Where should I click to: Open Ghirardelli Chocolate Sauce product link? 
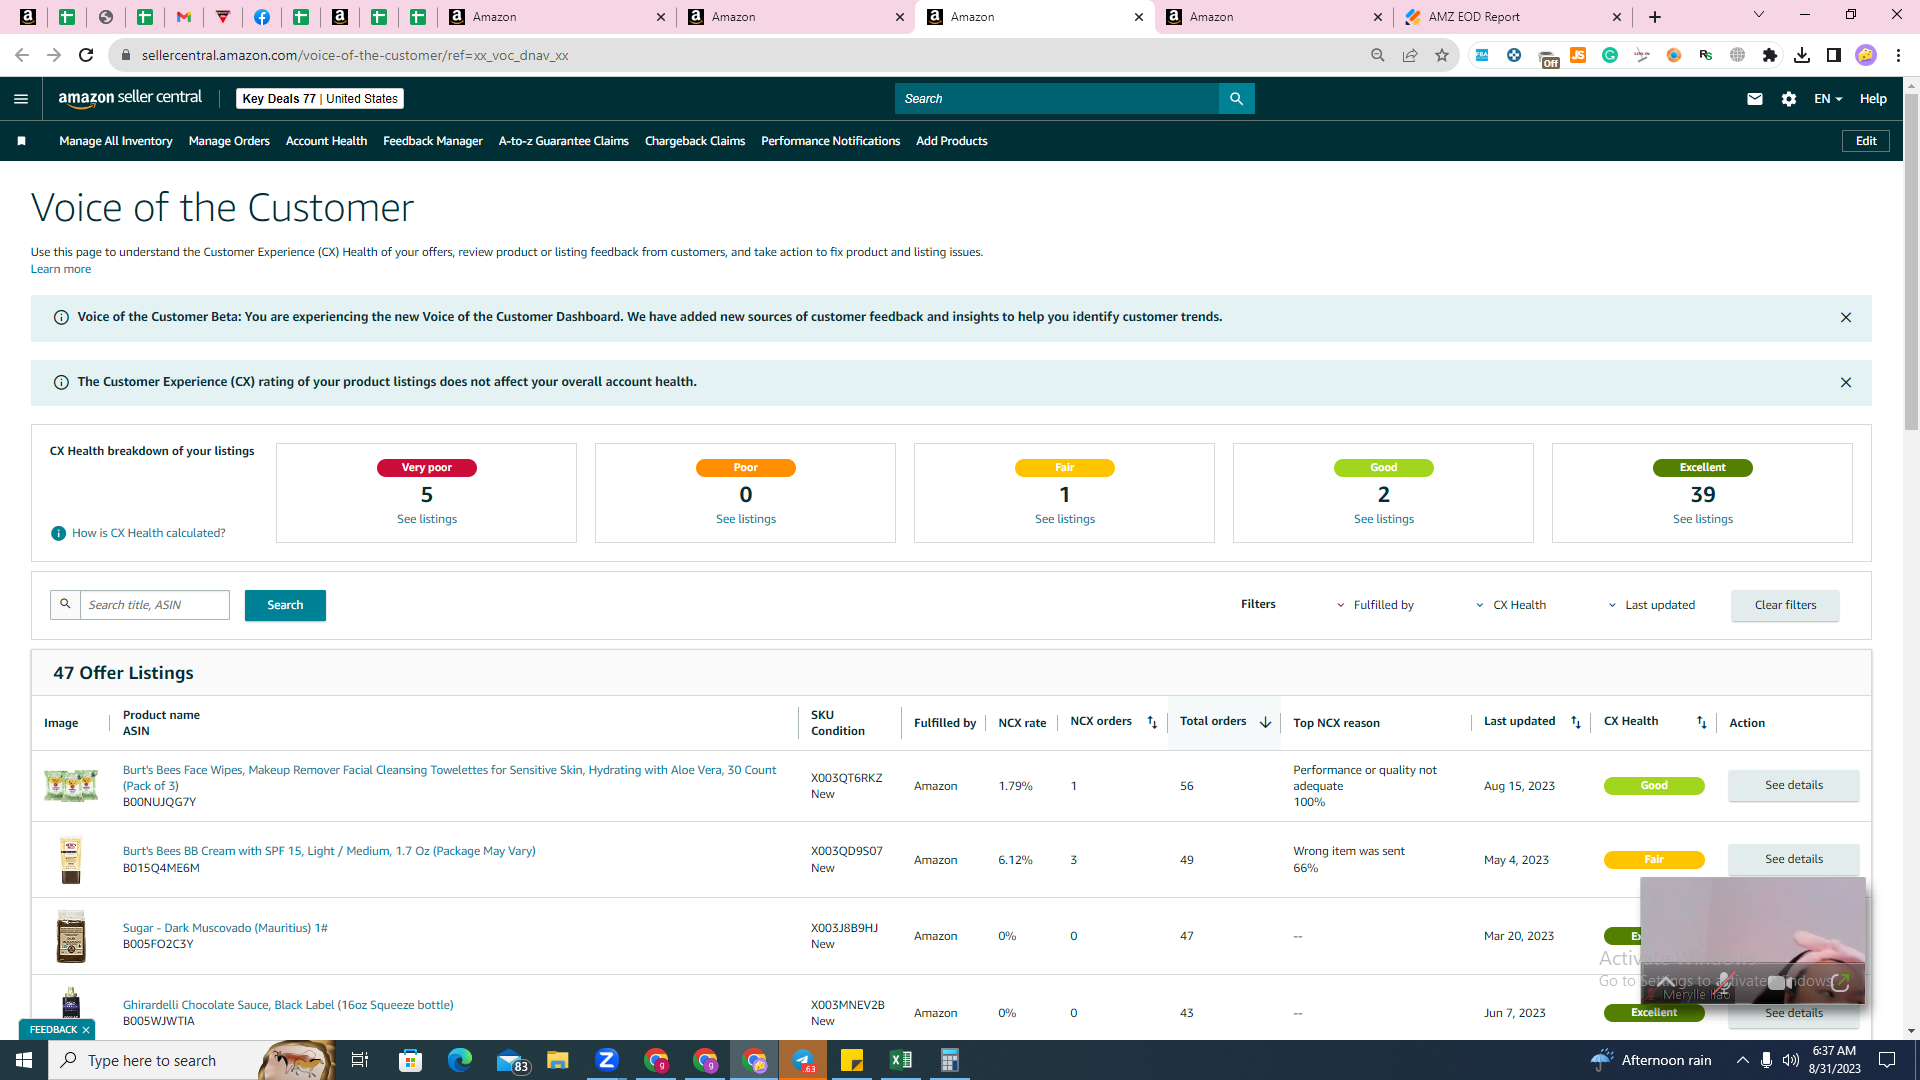click(x=288, y=1005)
